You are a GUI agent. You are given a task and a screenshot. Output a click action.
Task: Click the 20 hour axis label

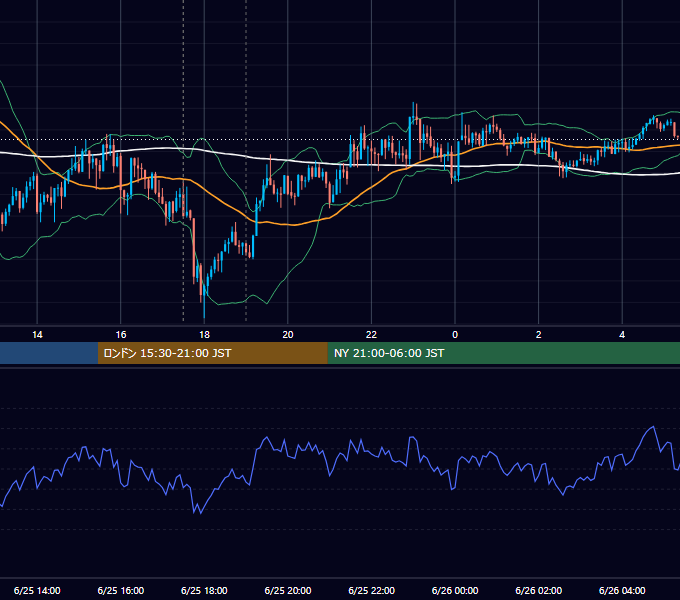[x=288, y=335]
